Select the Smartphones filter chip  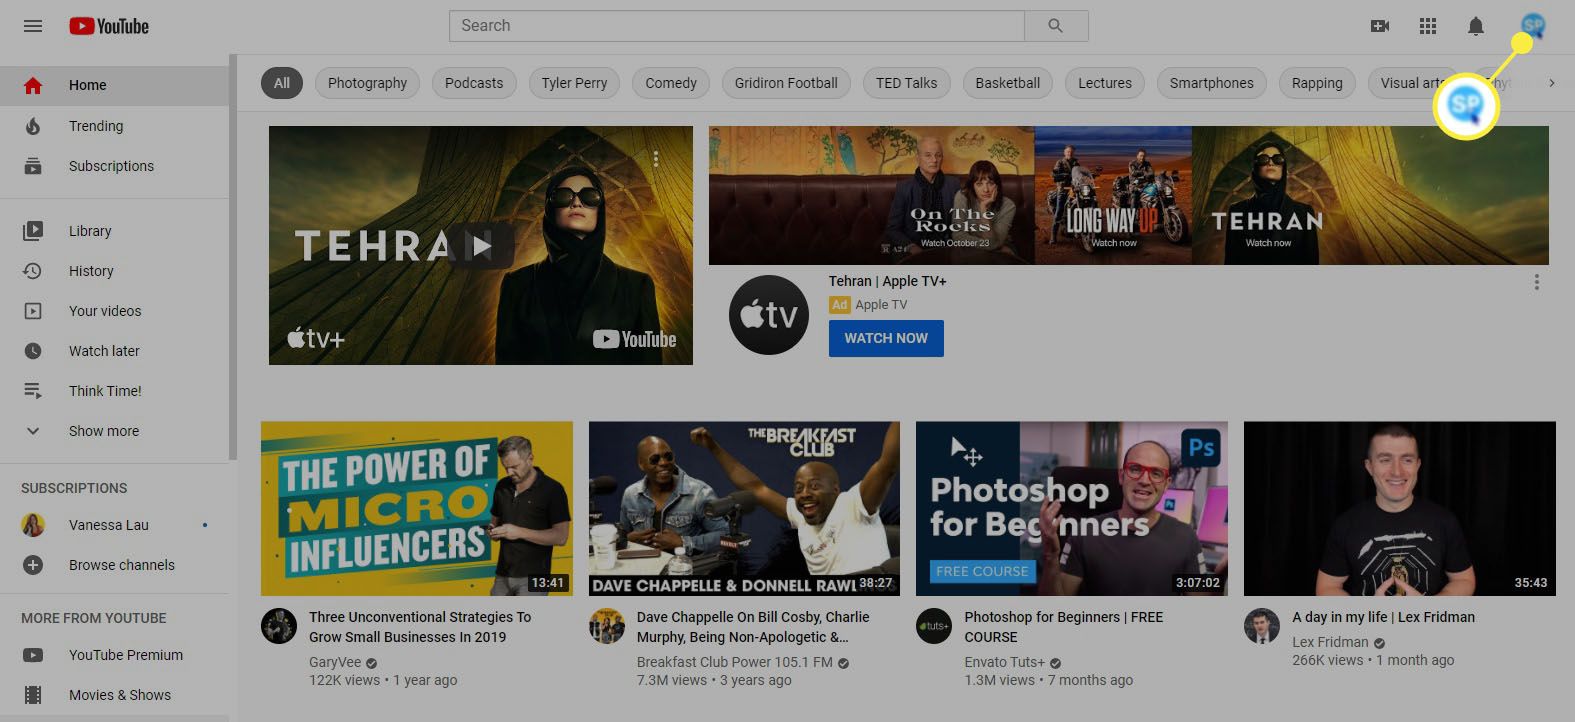(x=1211, y=83)
